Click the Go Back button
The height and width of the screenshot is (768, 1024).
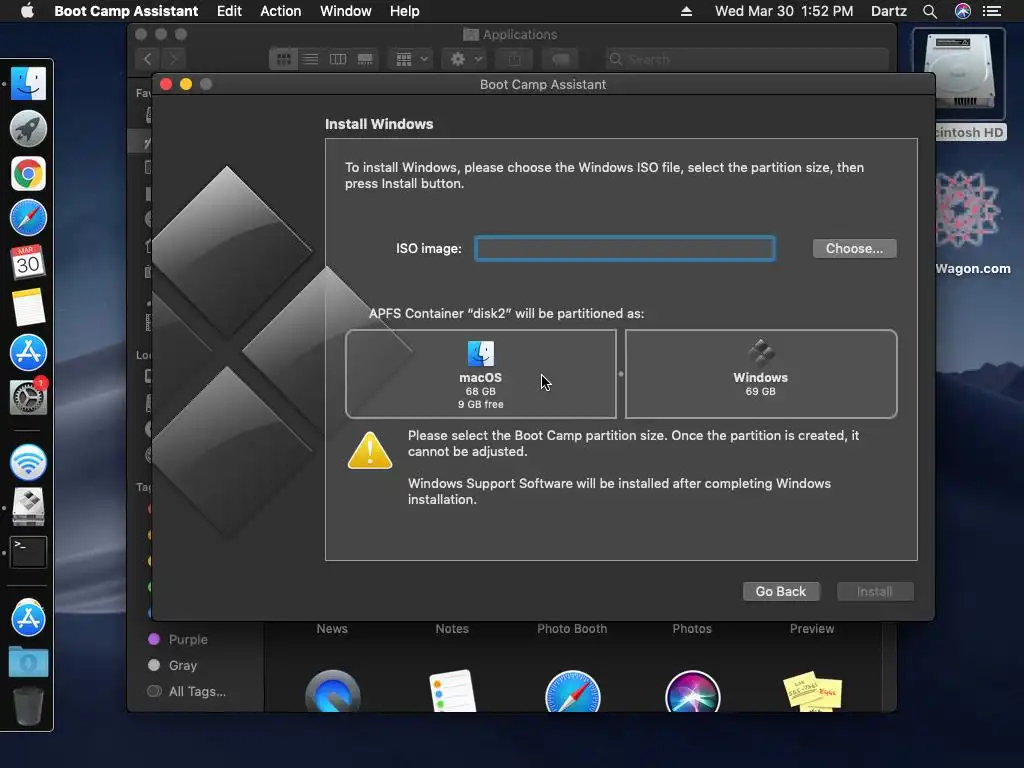pyautogui.click(x=780, y=591)
